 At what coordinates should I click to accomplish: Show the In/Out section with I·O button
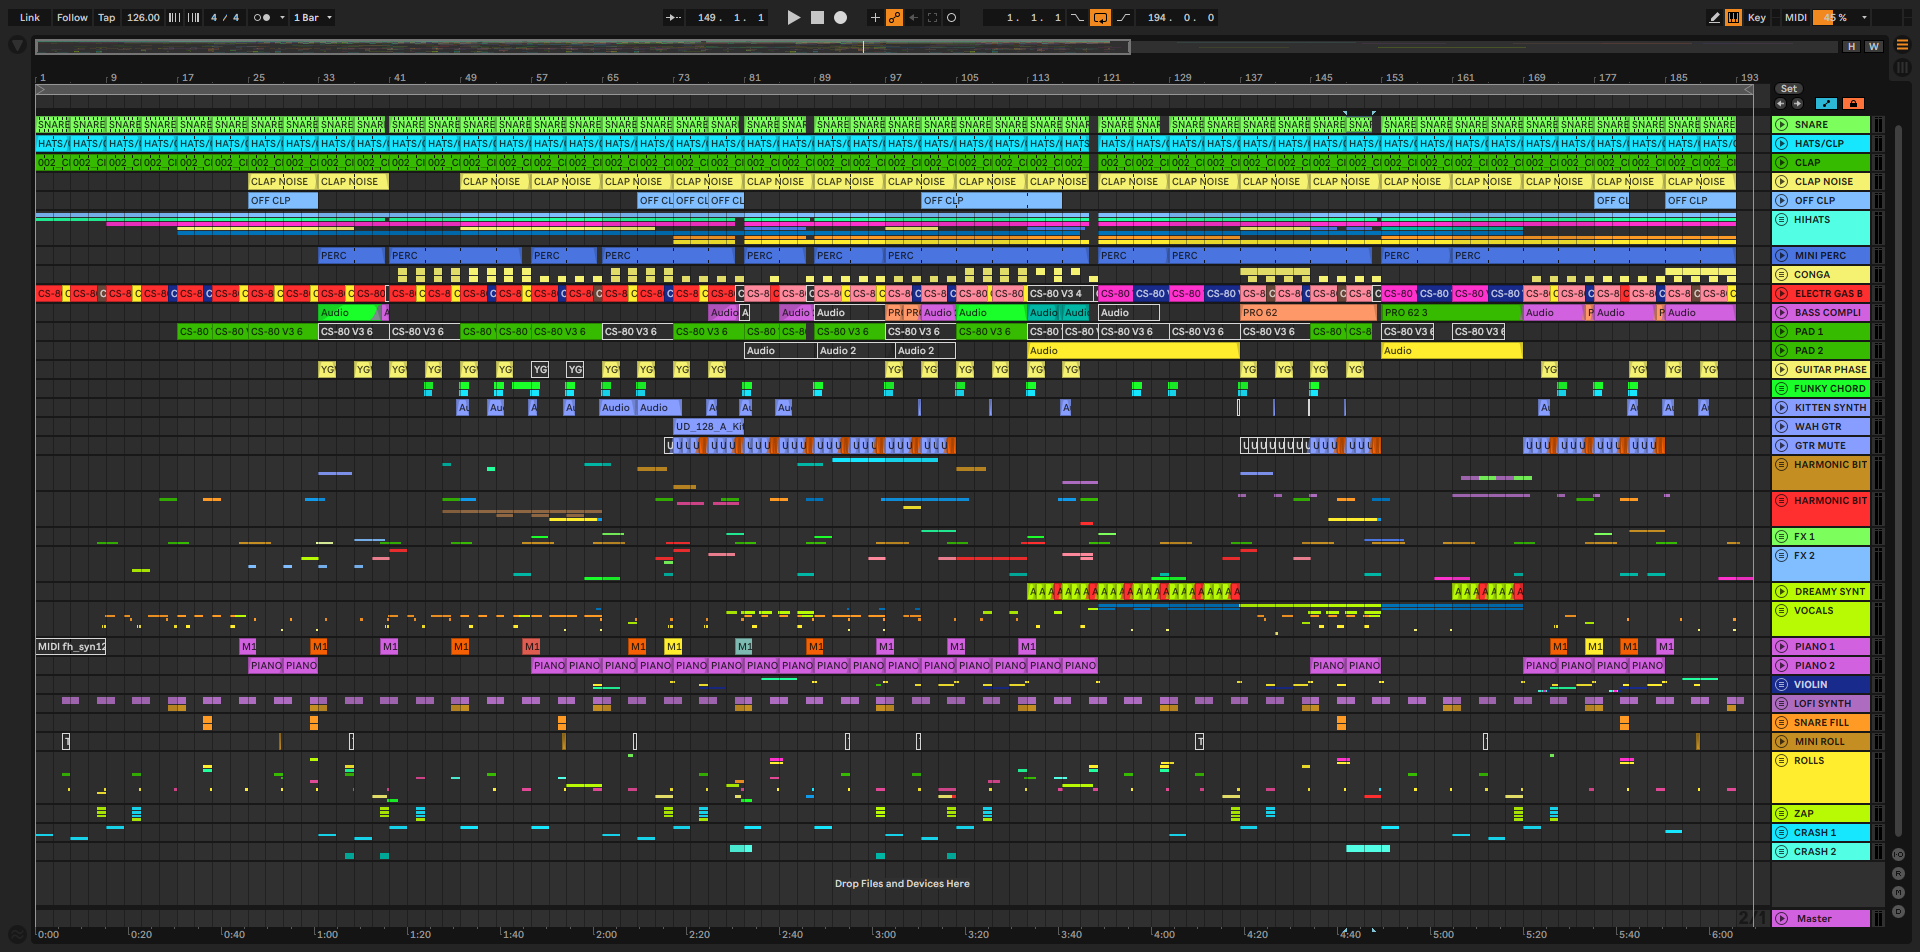(1898, 855)
